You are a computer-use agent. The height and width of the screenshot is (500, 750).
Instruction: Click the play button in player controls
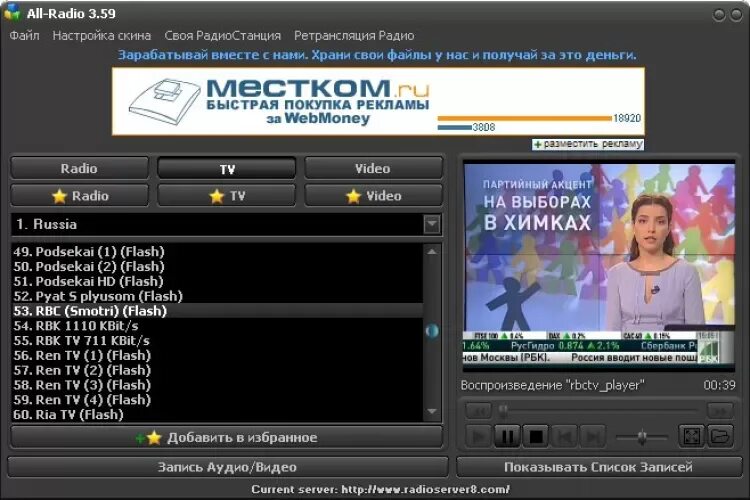click(478, 436)
